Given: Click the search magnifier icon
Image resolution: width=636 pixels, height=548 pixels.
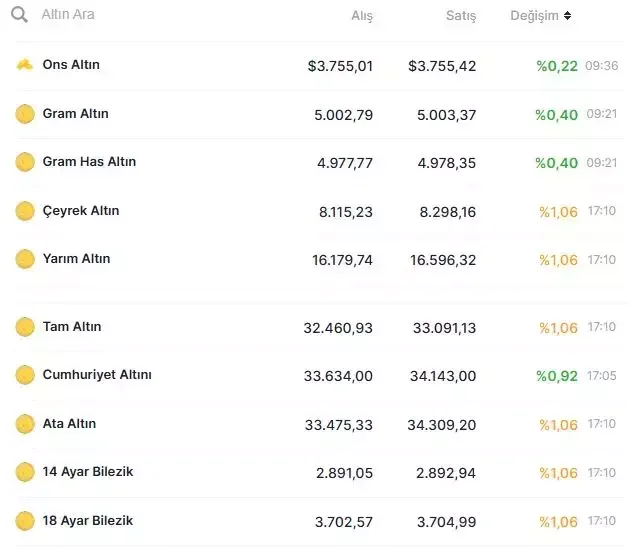Looking at the screenshot, I should tap(19, 16).
